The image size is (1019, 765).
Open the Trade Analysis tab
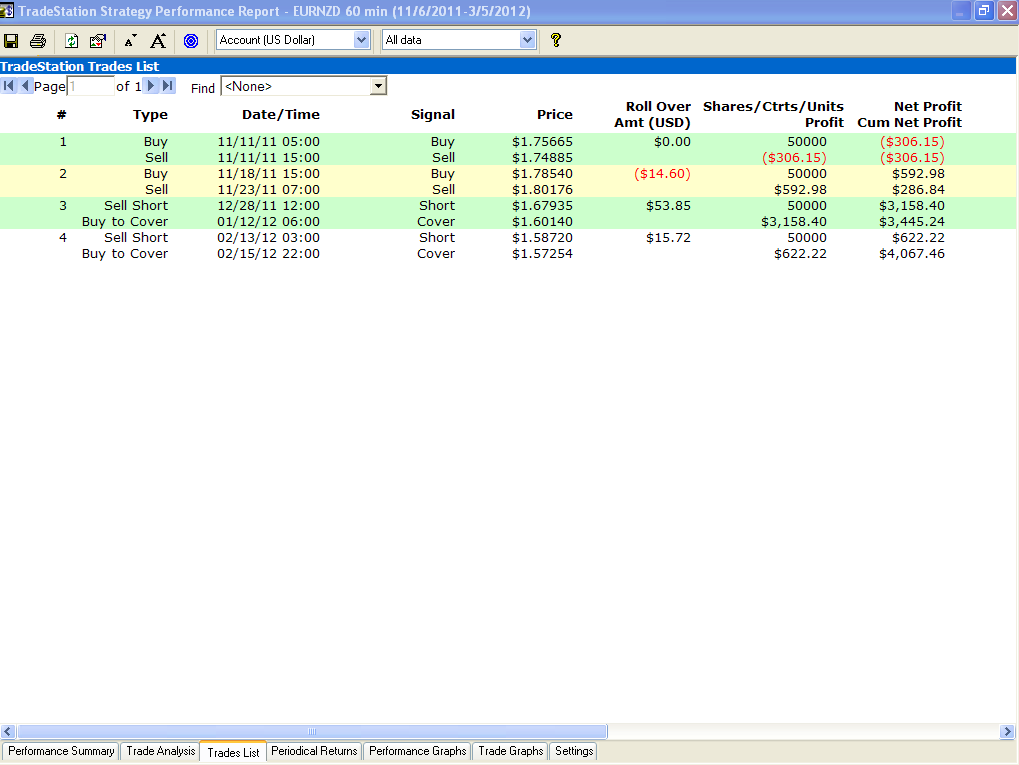161,751
